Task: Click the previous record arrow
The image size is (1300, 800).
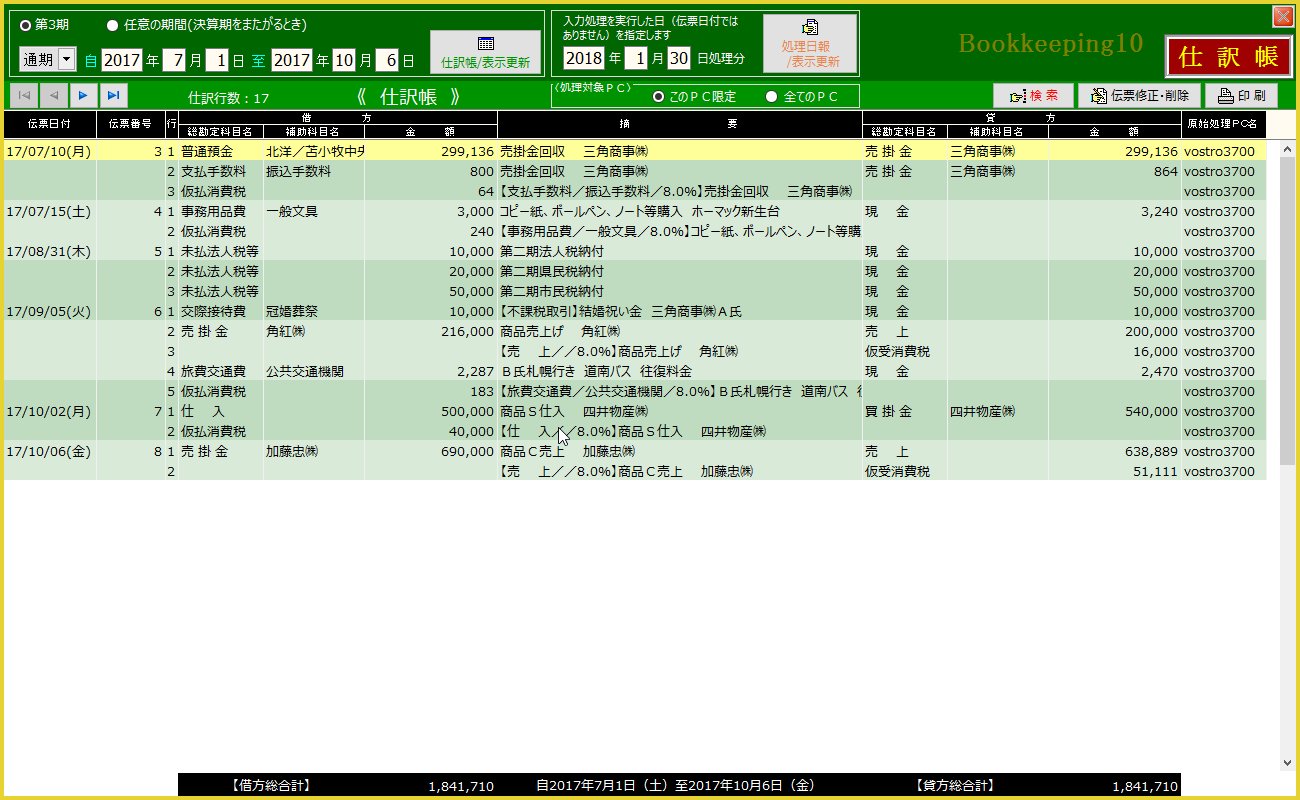Action: pyautogui.click(x=54, y=95)
